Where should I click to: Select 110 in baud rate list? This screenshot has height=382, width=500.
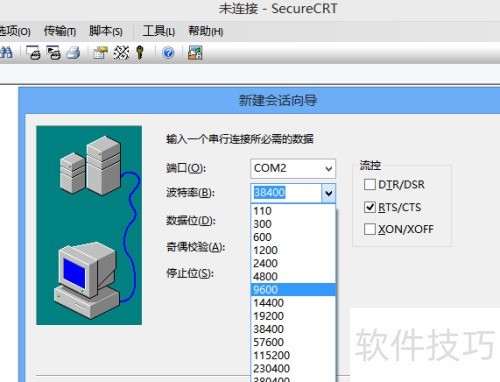click(293, 211)
